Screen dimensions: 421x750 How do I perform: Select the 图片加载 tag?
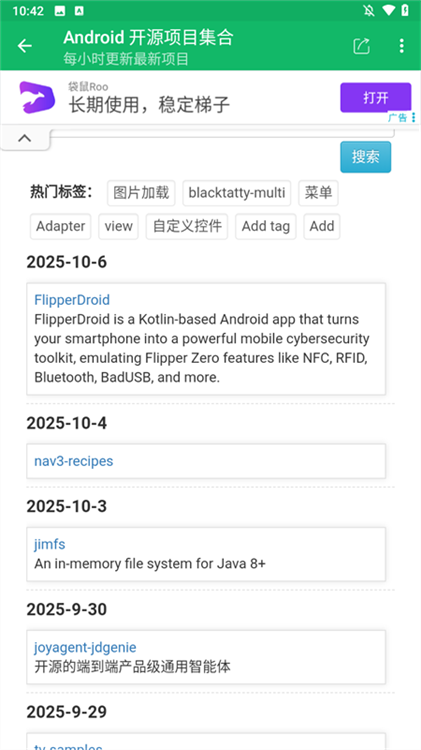141,193
